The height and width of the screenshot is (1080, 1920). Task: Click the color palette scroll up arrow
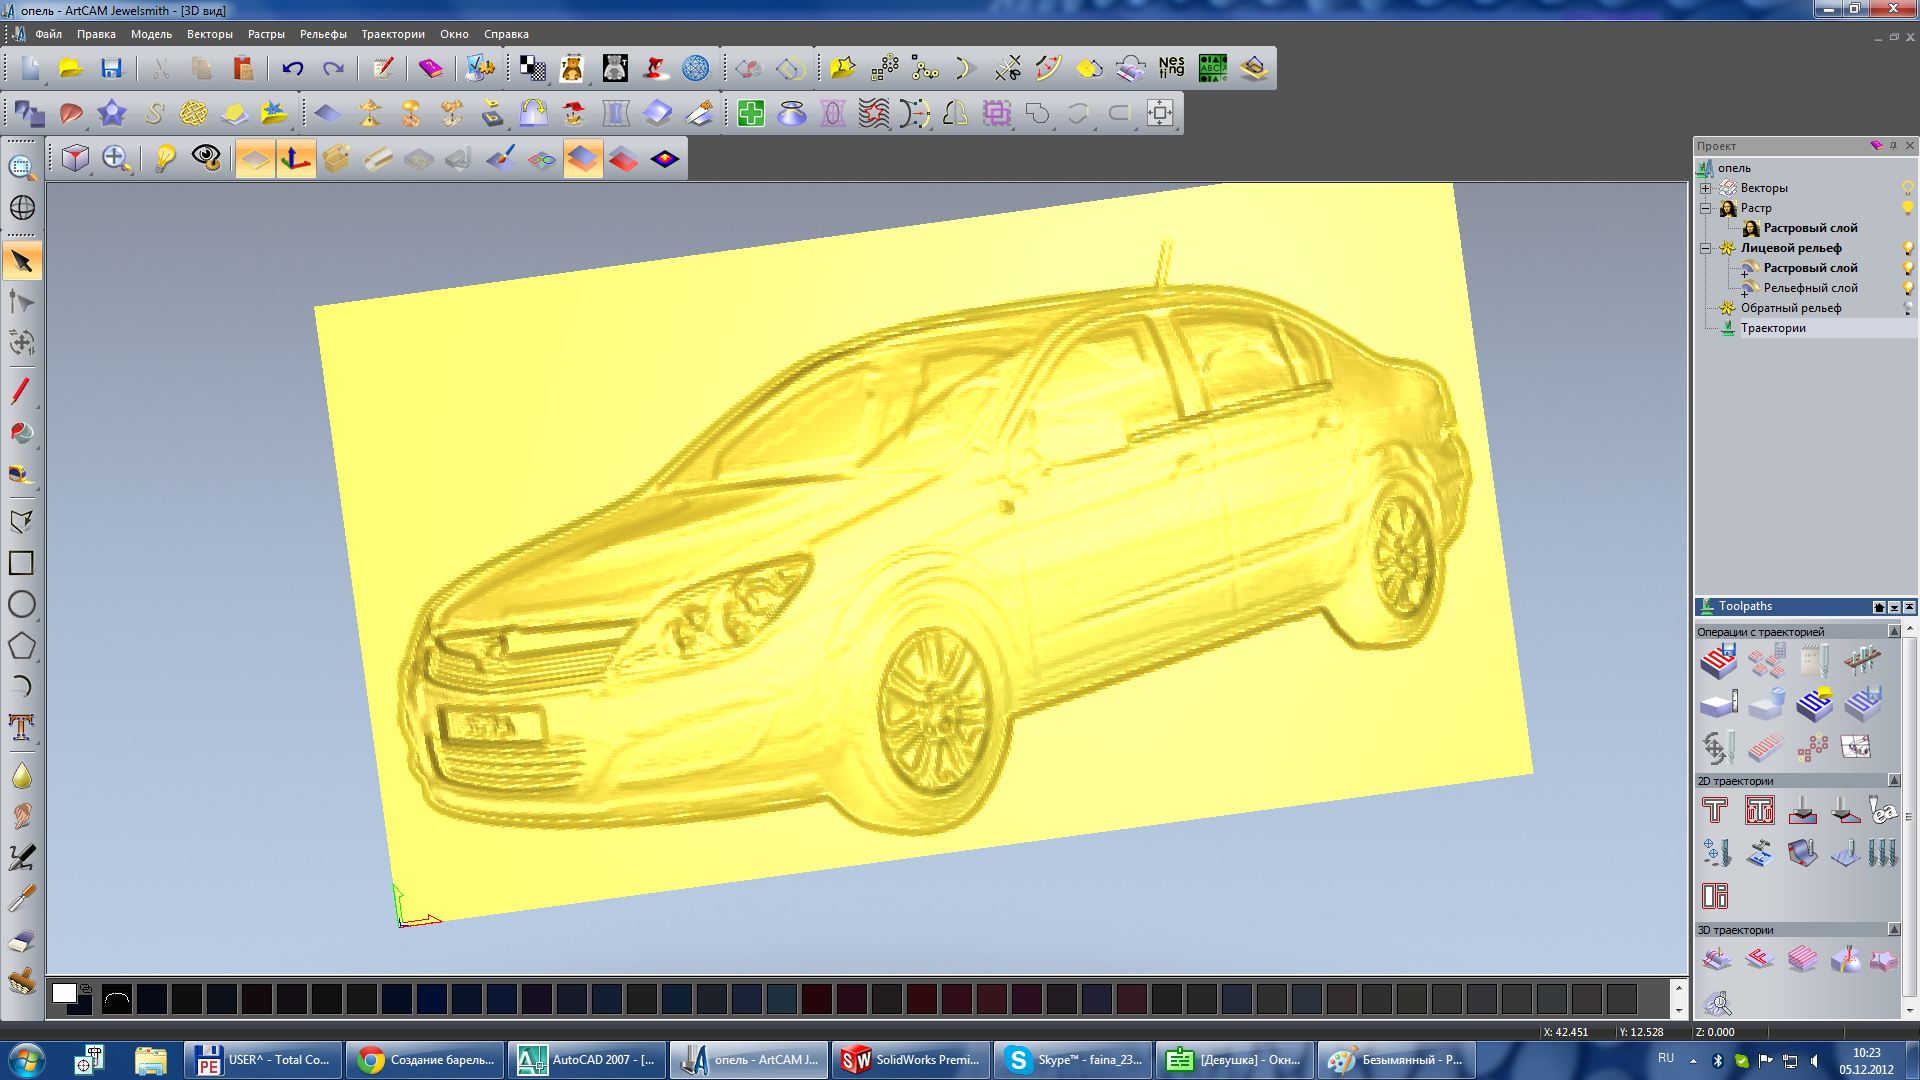(1678, 986)
